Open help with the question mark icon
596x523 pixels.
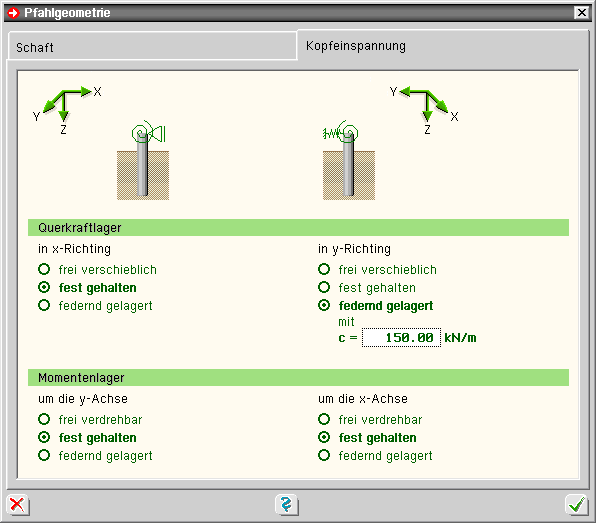[x=287, y=505]
